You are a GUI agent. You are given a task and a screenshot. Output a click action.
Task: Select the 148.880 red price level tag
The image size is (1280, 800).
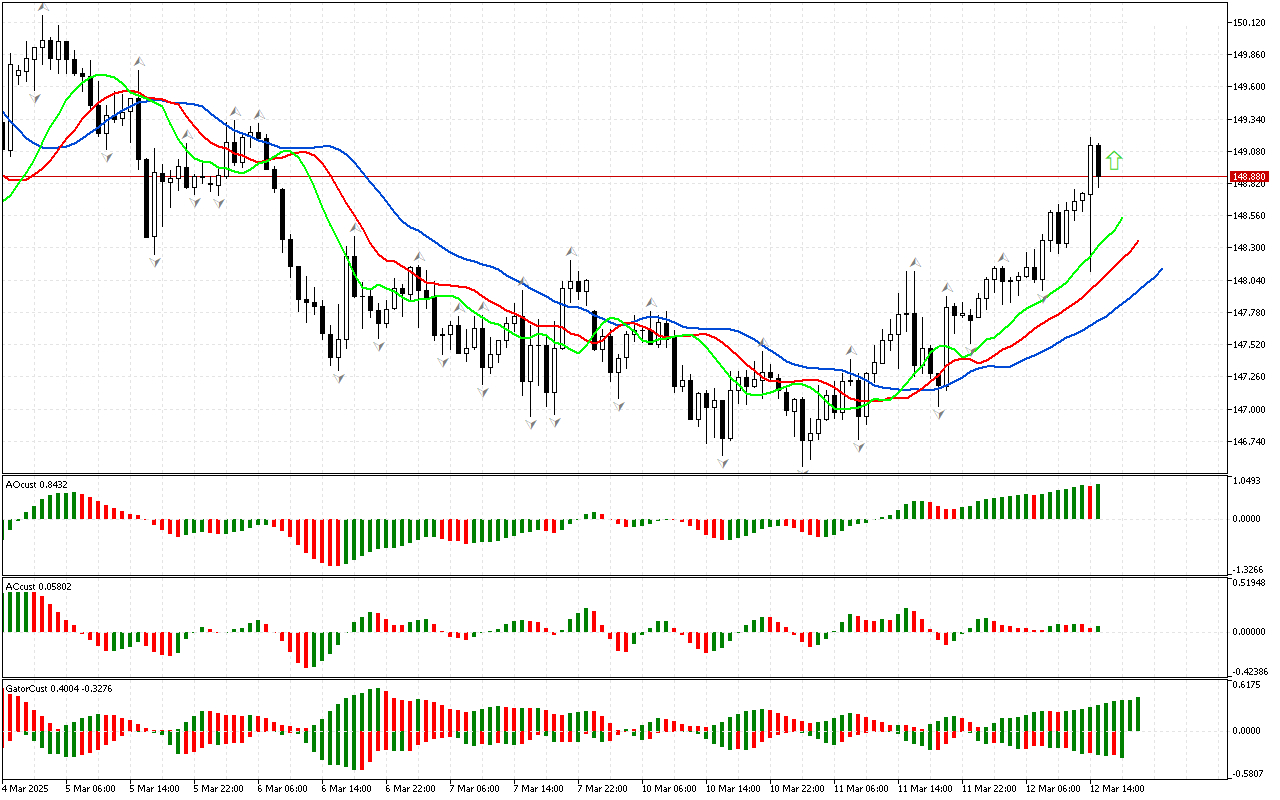[1250, 177]
